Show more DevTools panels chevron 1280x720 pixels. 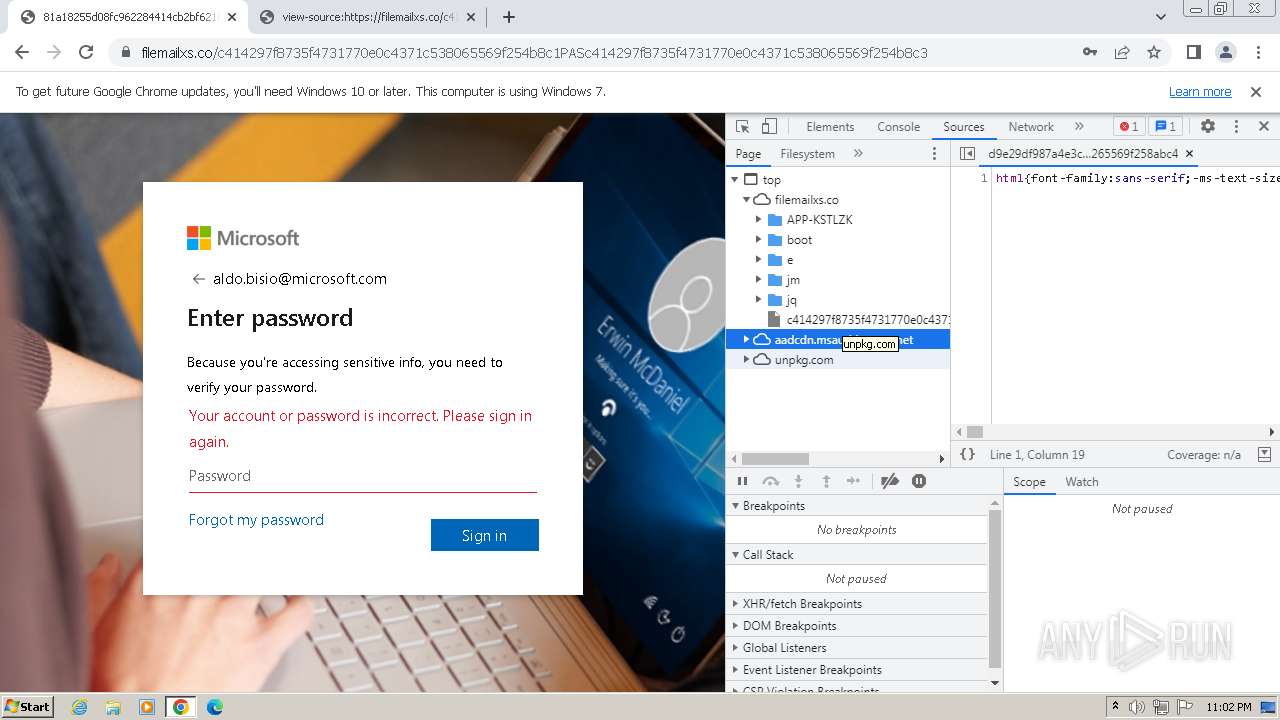[1079, 127]
